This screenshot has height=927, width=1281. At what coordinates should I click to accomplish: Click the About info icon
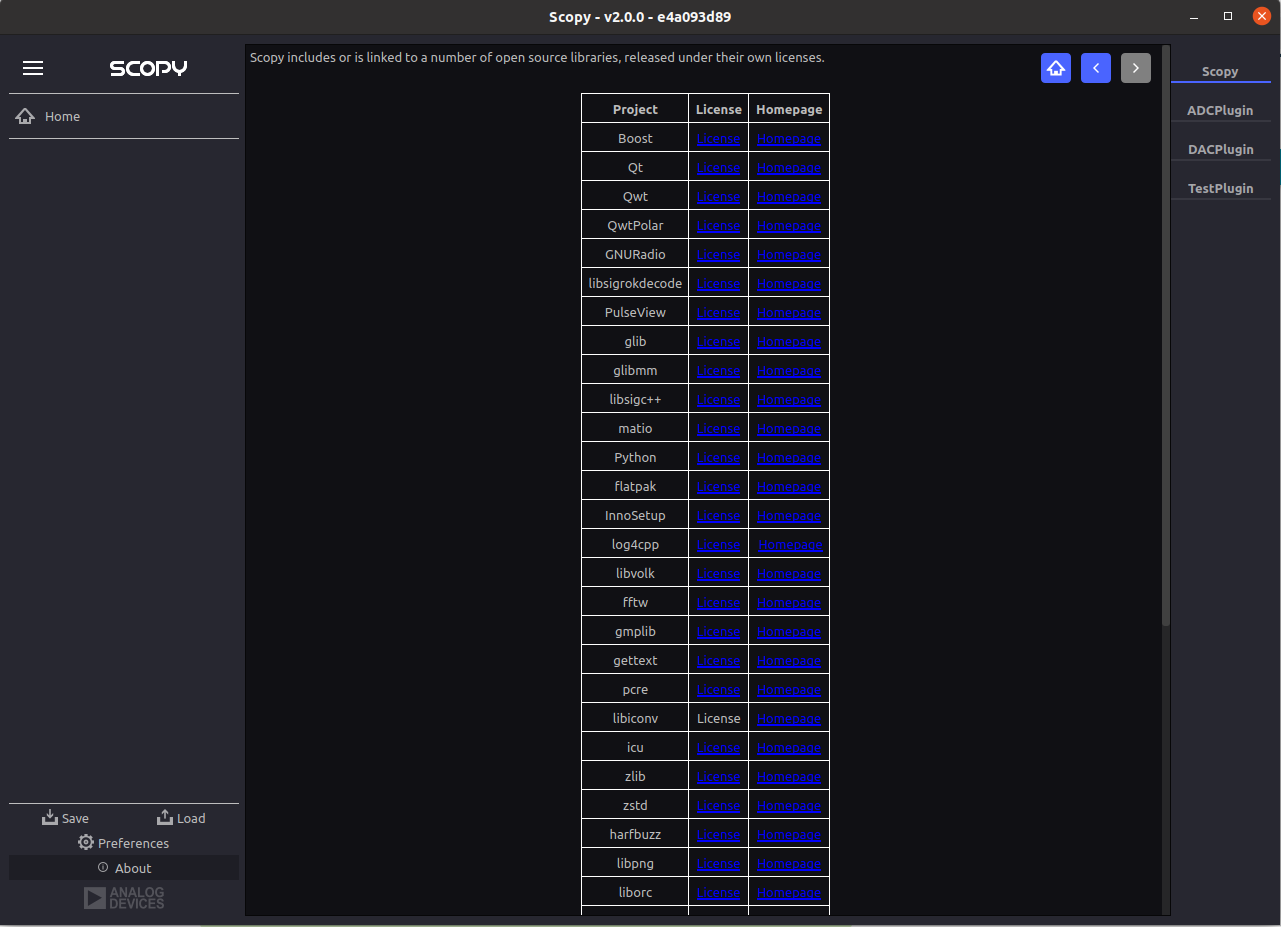click(103, 867)
